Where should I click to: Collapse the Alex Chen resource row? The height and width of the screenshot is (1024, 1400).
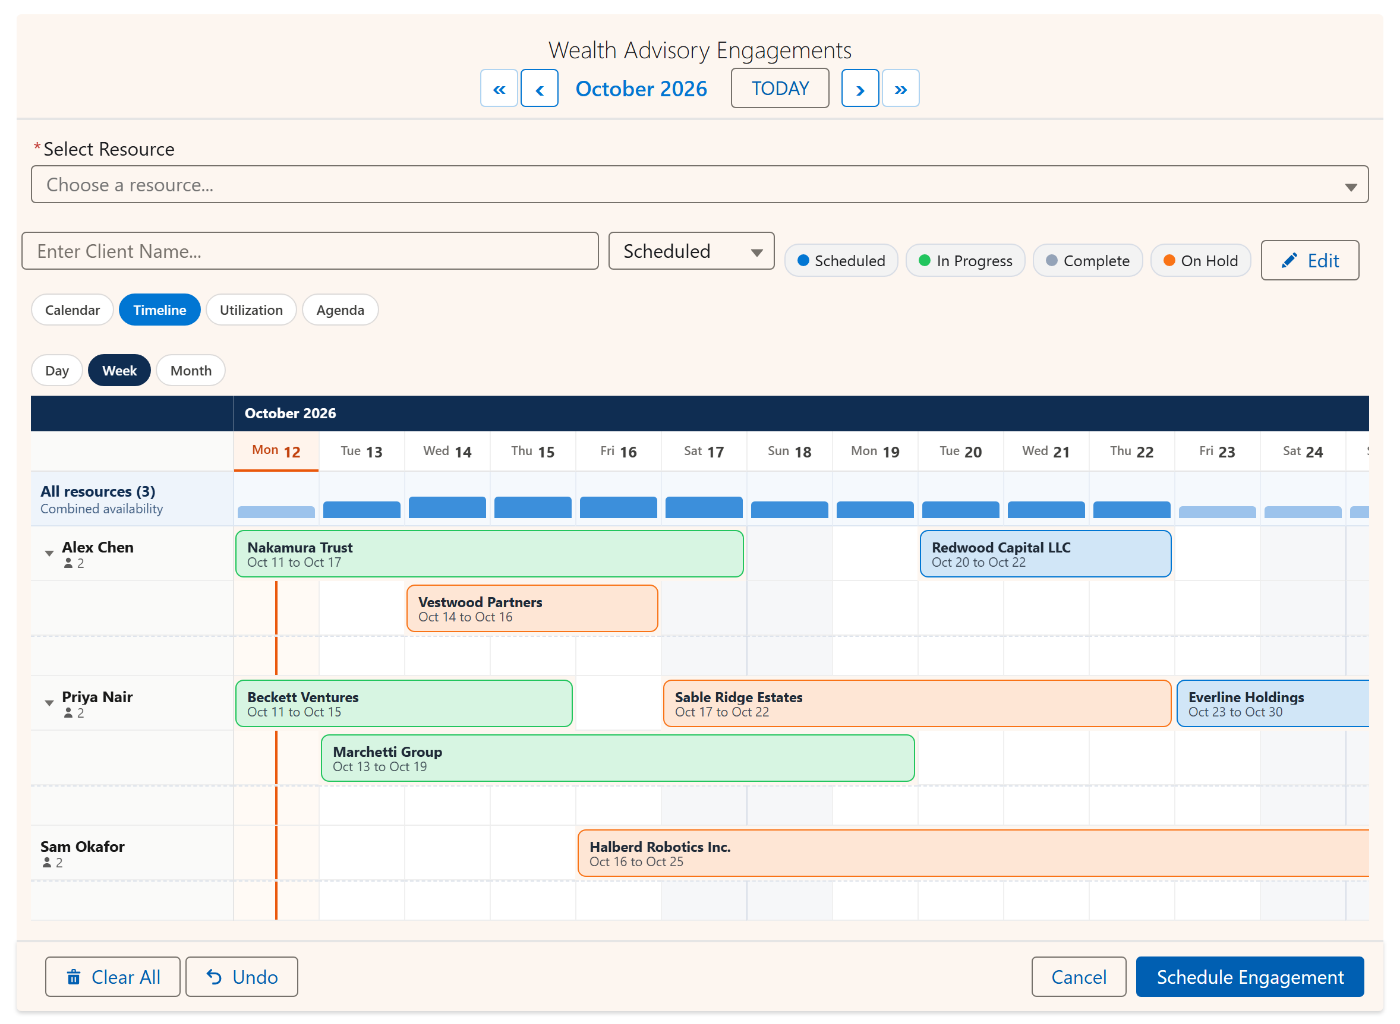point(49,553)
